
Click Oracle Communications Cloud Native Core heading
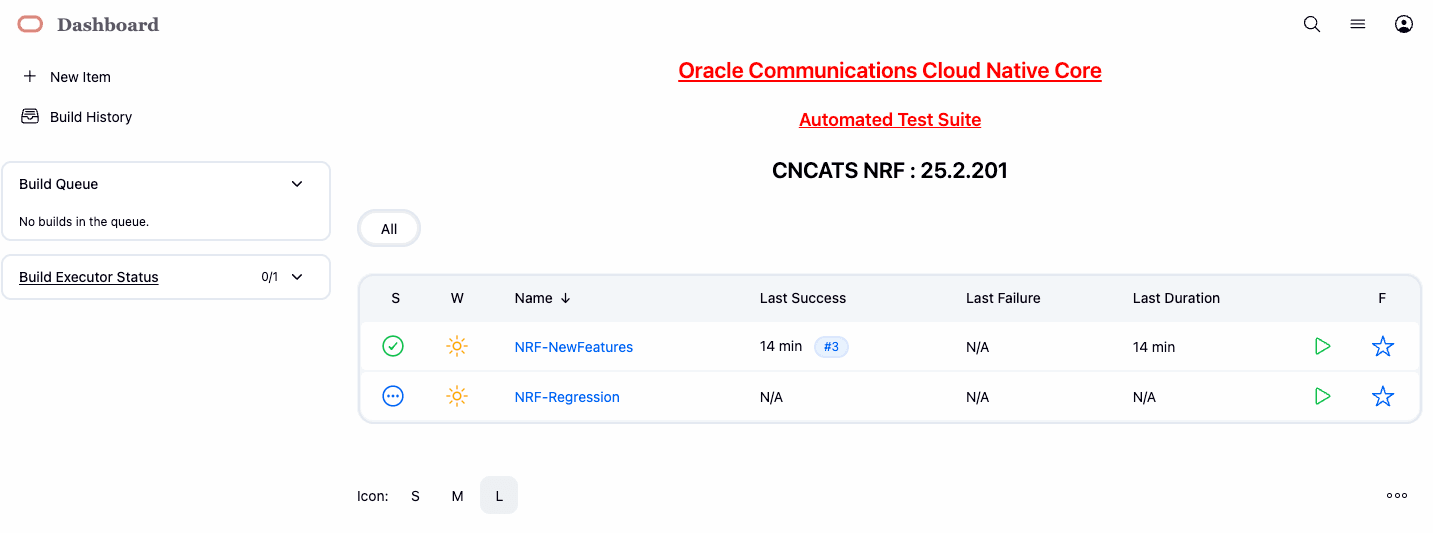[890, 71]
